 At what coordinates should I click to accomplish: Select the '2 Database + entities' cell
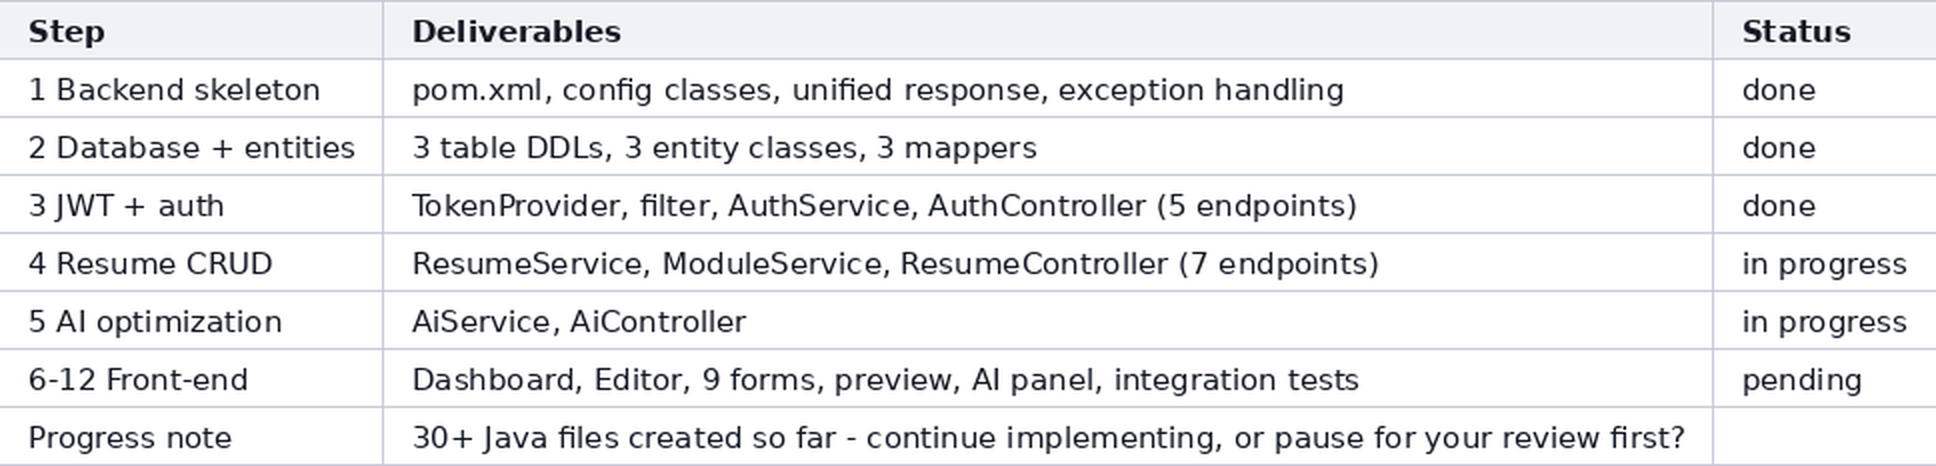(191, 147)
